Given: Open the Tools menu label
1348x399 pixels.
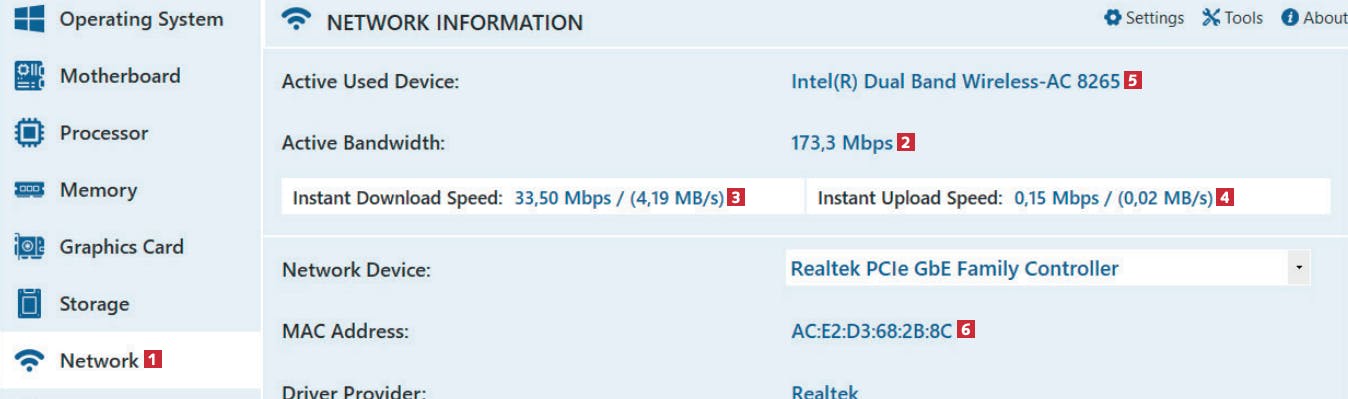Looking at the screenshot, I should pos(1244,18).
